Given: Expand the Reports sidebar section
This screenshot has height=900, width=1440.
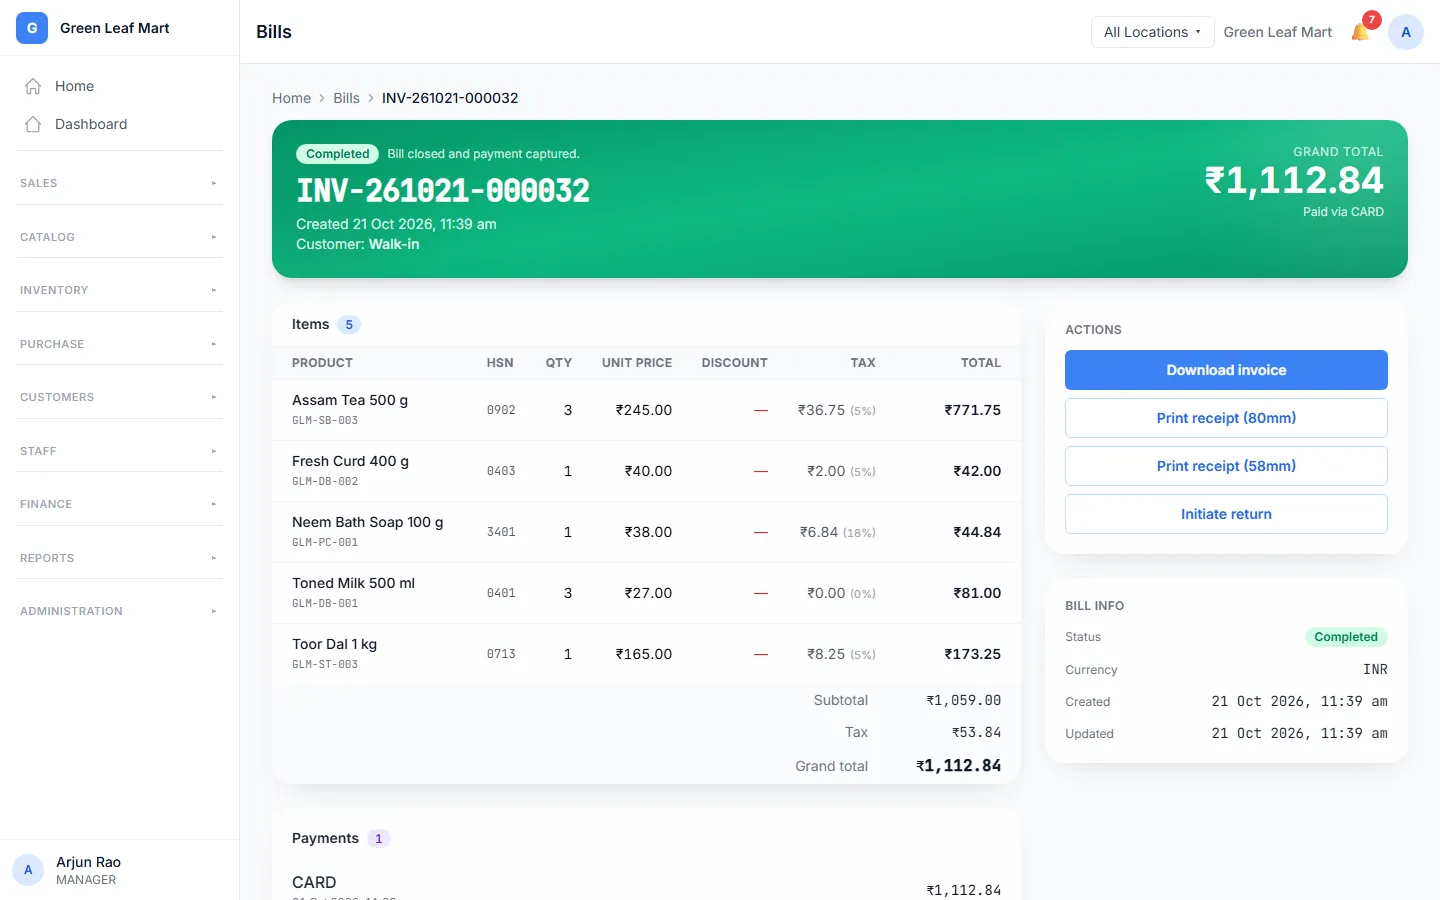Looking at the screenshot, I should point(119,558).
